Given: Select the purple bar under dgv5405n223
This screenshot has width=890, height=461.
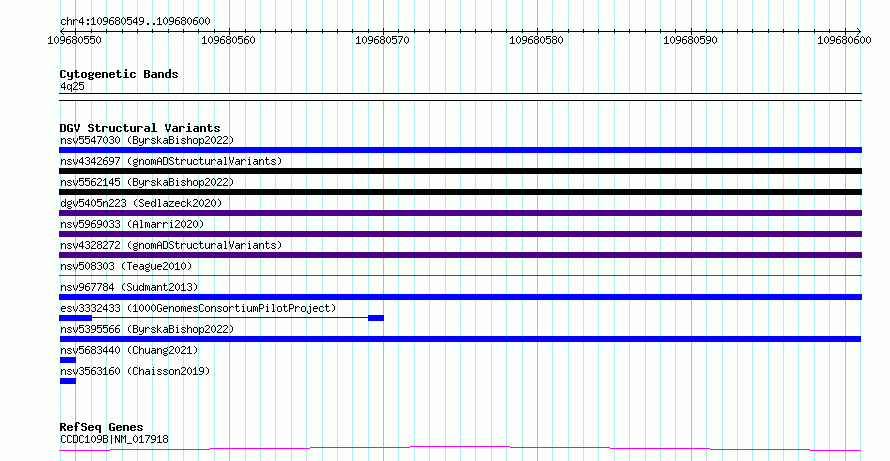Looking at the screenshot, I should (x=460, y=213).
